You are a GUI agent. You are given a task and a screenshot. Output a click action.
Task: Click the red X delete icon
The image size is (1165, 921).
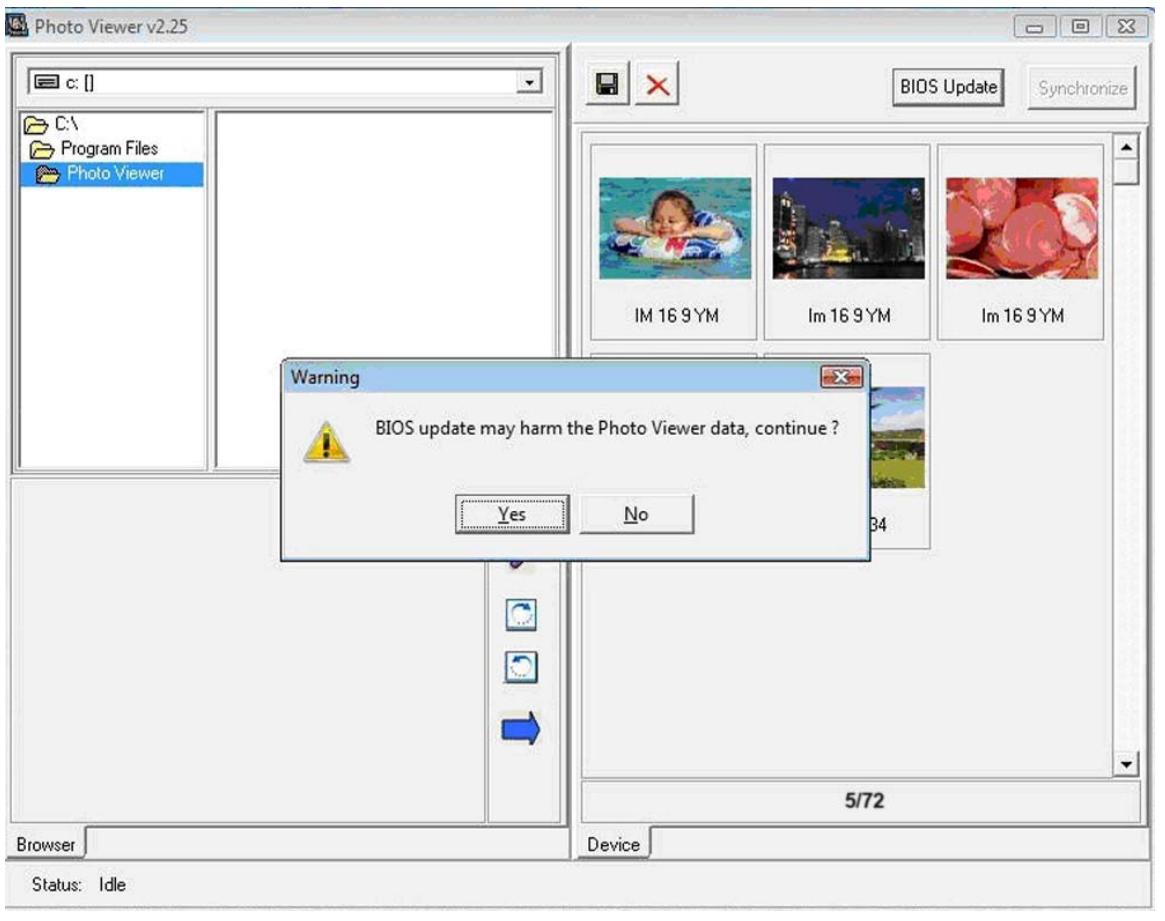pyautogui.click(x=657, y=87)
